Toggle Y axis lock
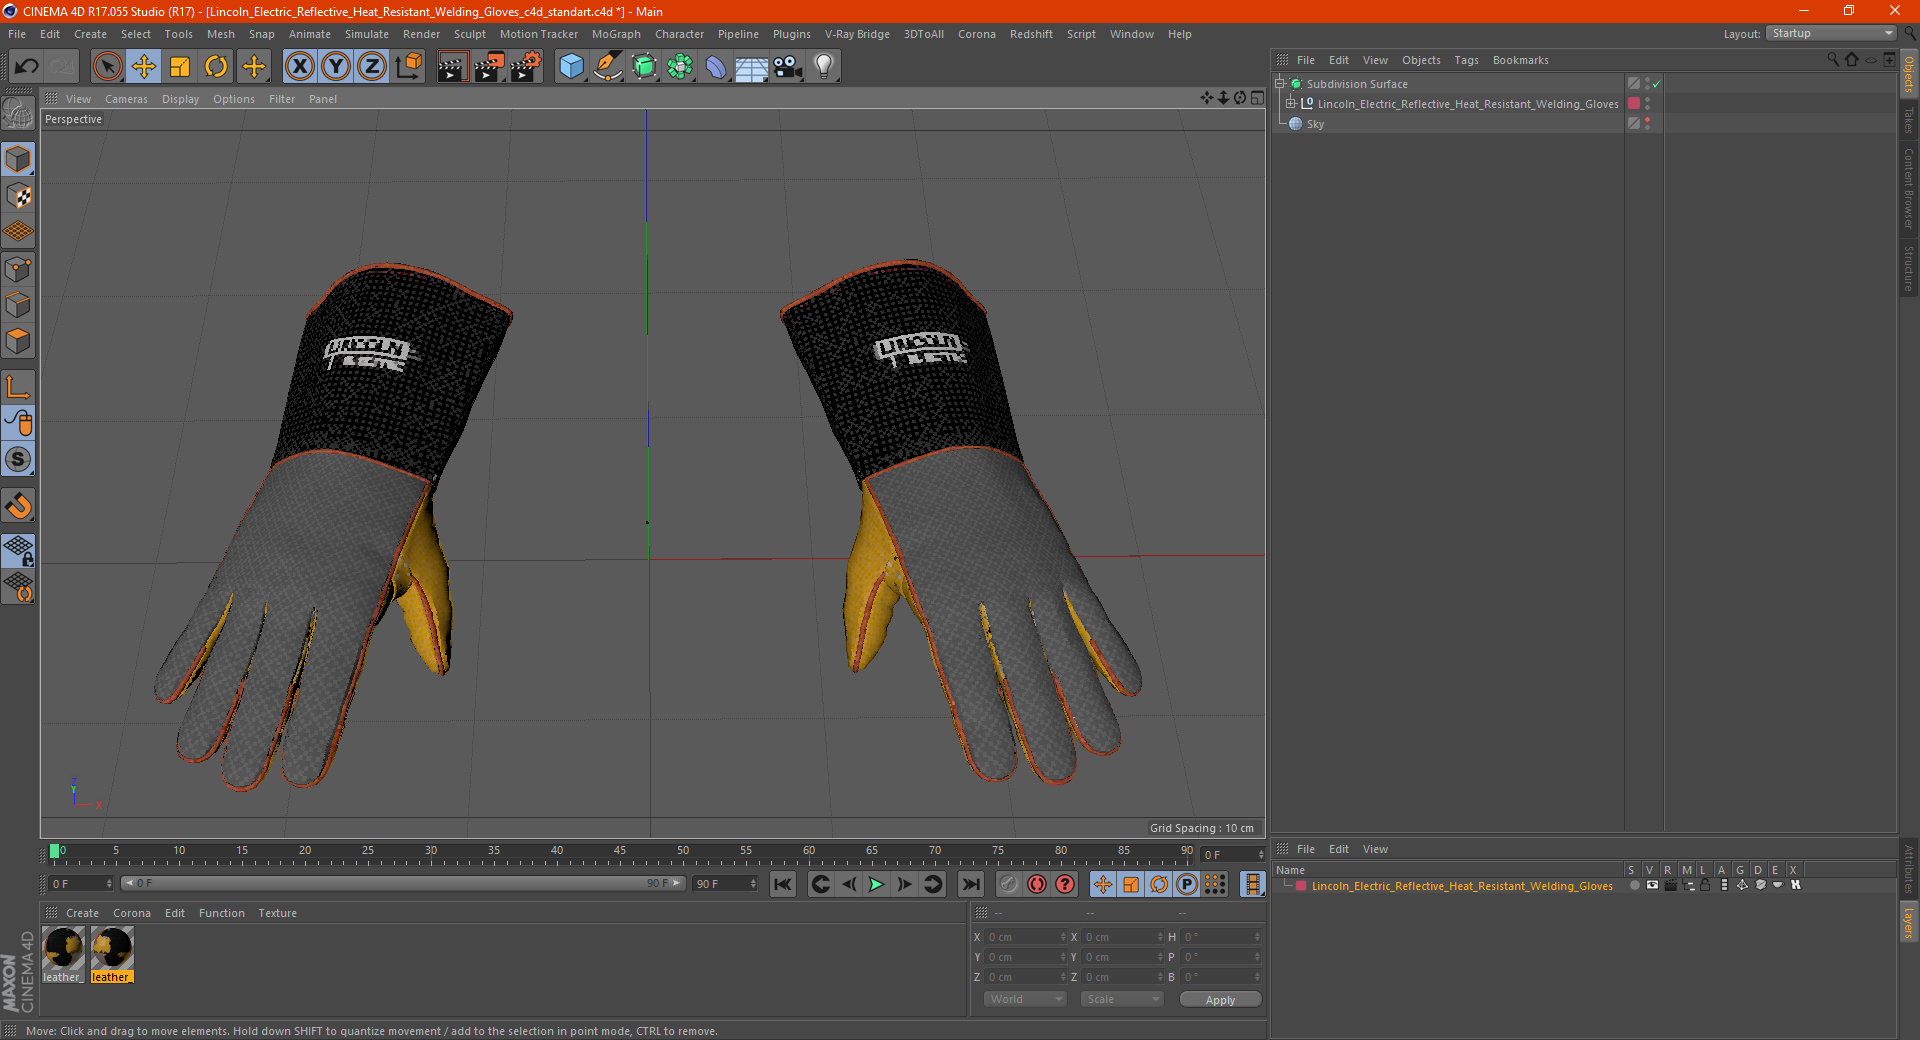The height and width of the screenshot is (1040, 1920). click(x=336, y=67)
